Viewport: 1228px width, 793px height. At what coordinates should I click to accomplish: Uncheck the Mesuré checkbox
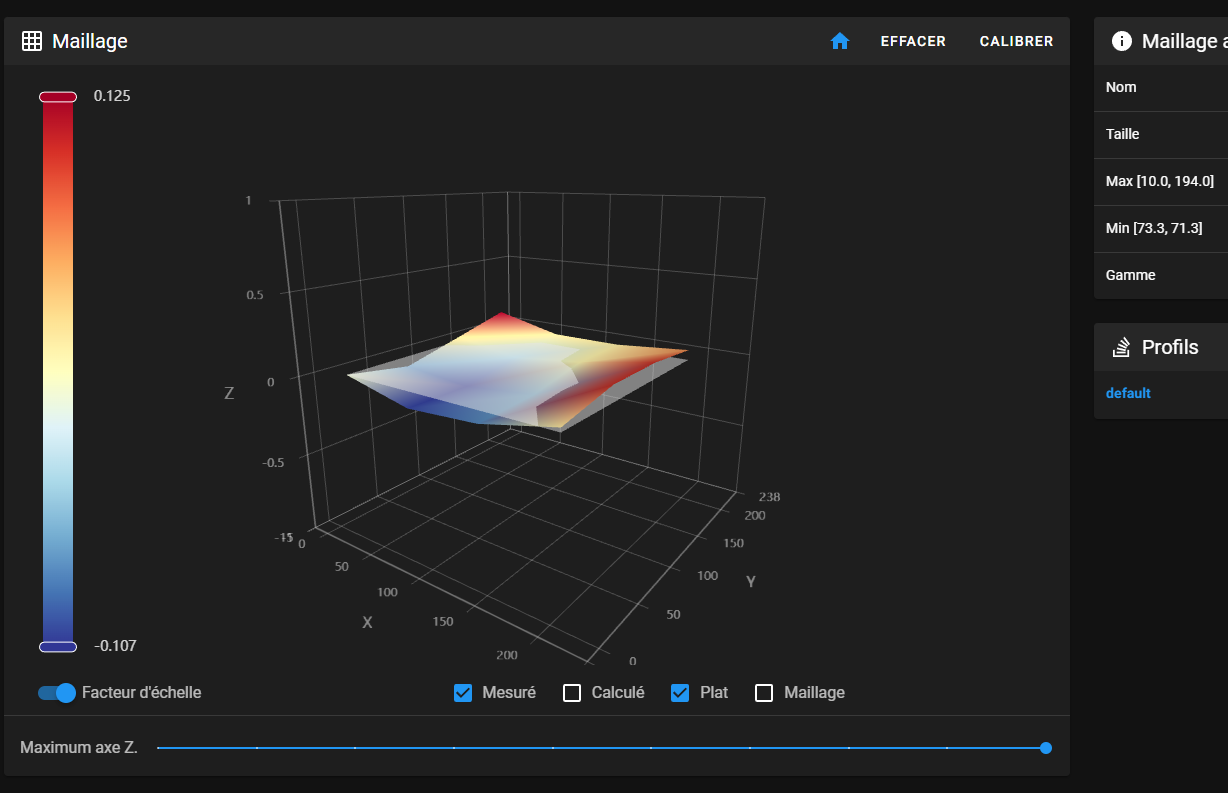point(463,693)
